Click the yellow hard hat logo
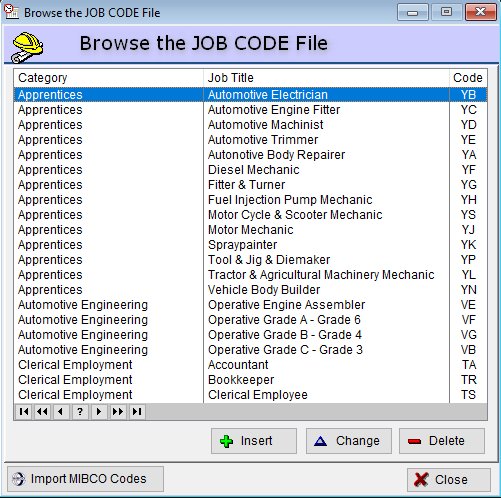Image resolution: width=501 pixels, height=498 pixels. [x=27, y=47]
